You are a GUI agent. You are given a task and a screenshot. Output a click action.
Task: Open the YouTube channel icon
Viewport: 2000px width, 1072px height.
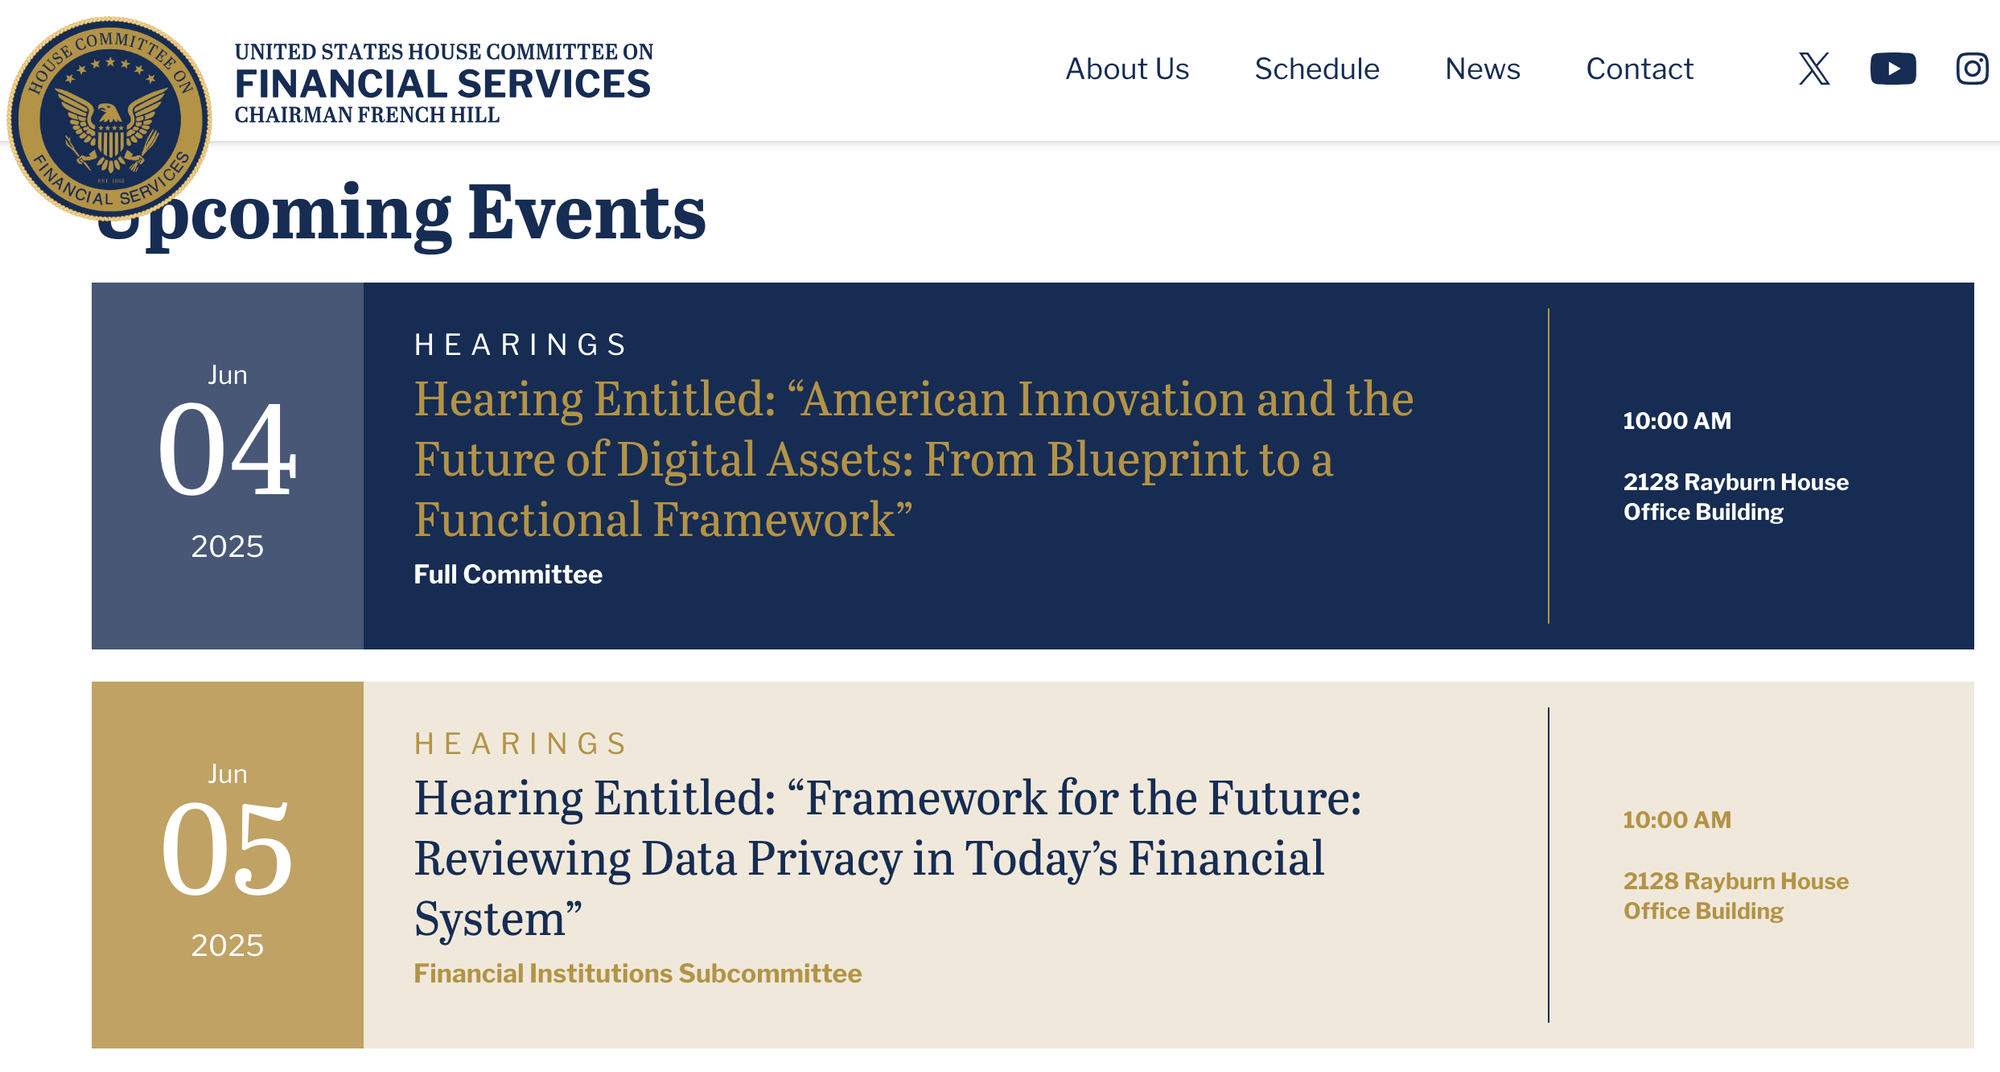pos(1893,69)
